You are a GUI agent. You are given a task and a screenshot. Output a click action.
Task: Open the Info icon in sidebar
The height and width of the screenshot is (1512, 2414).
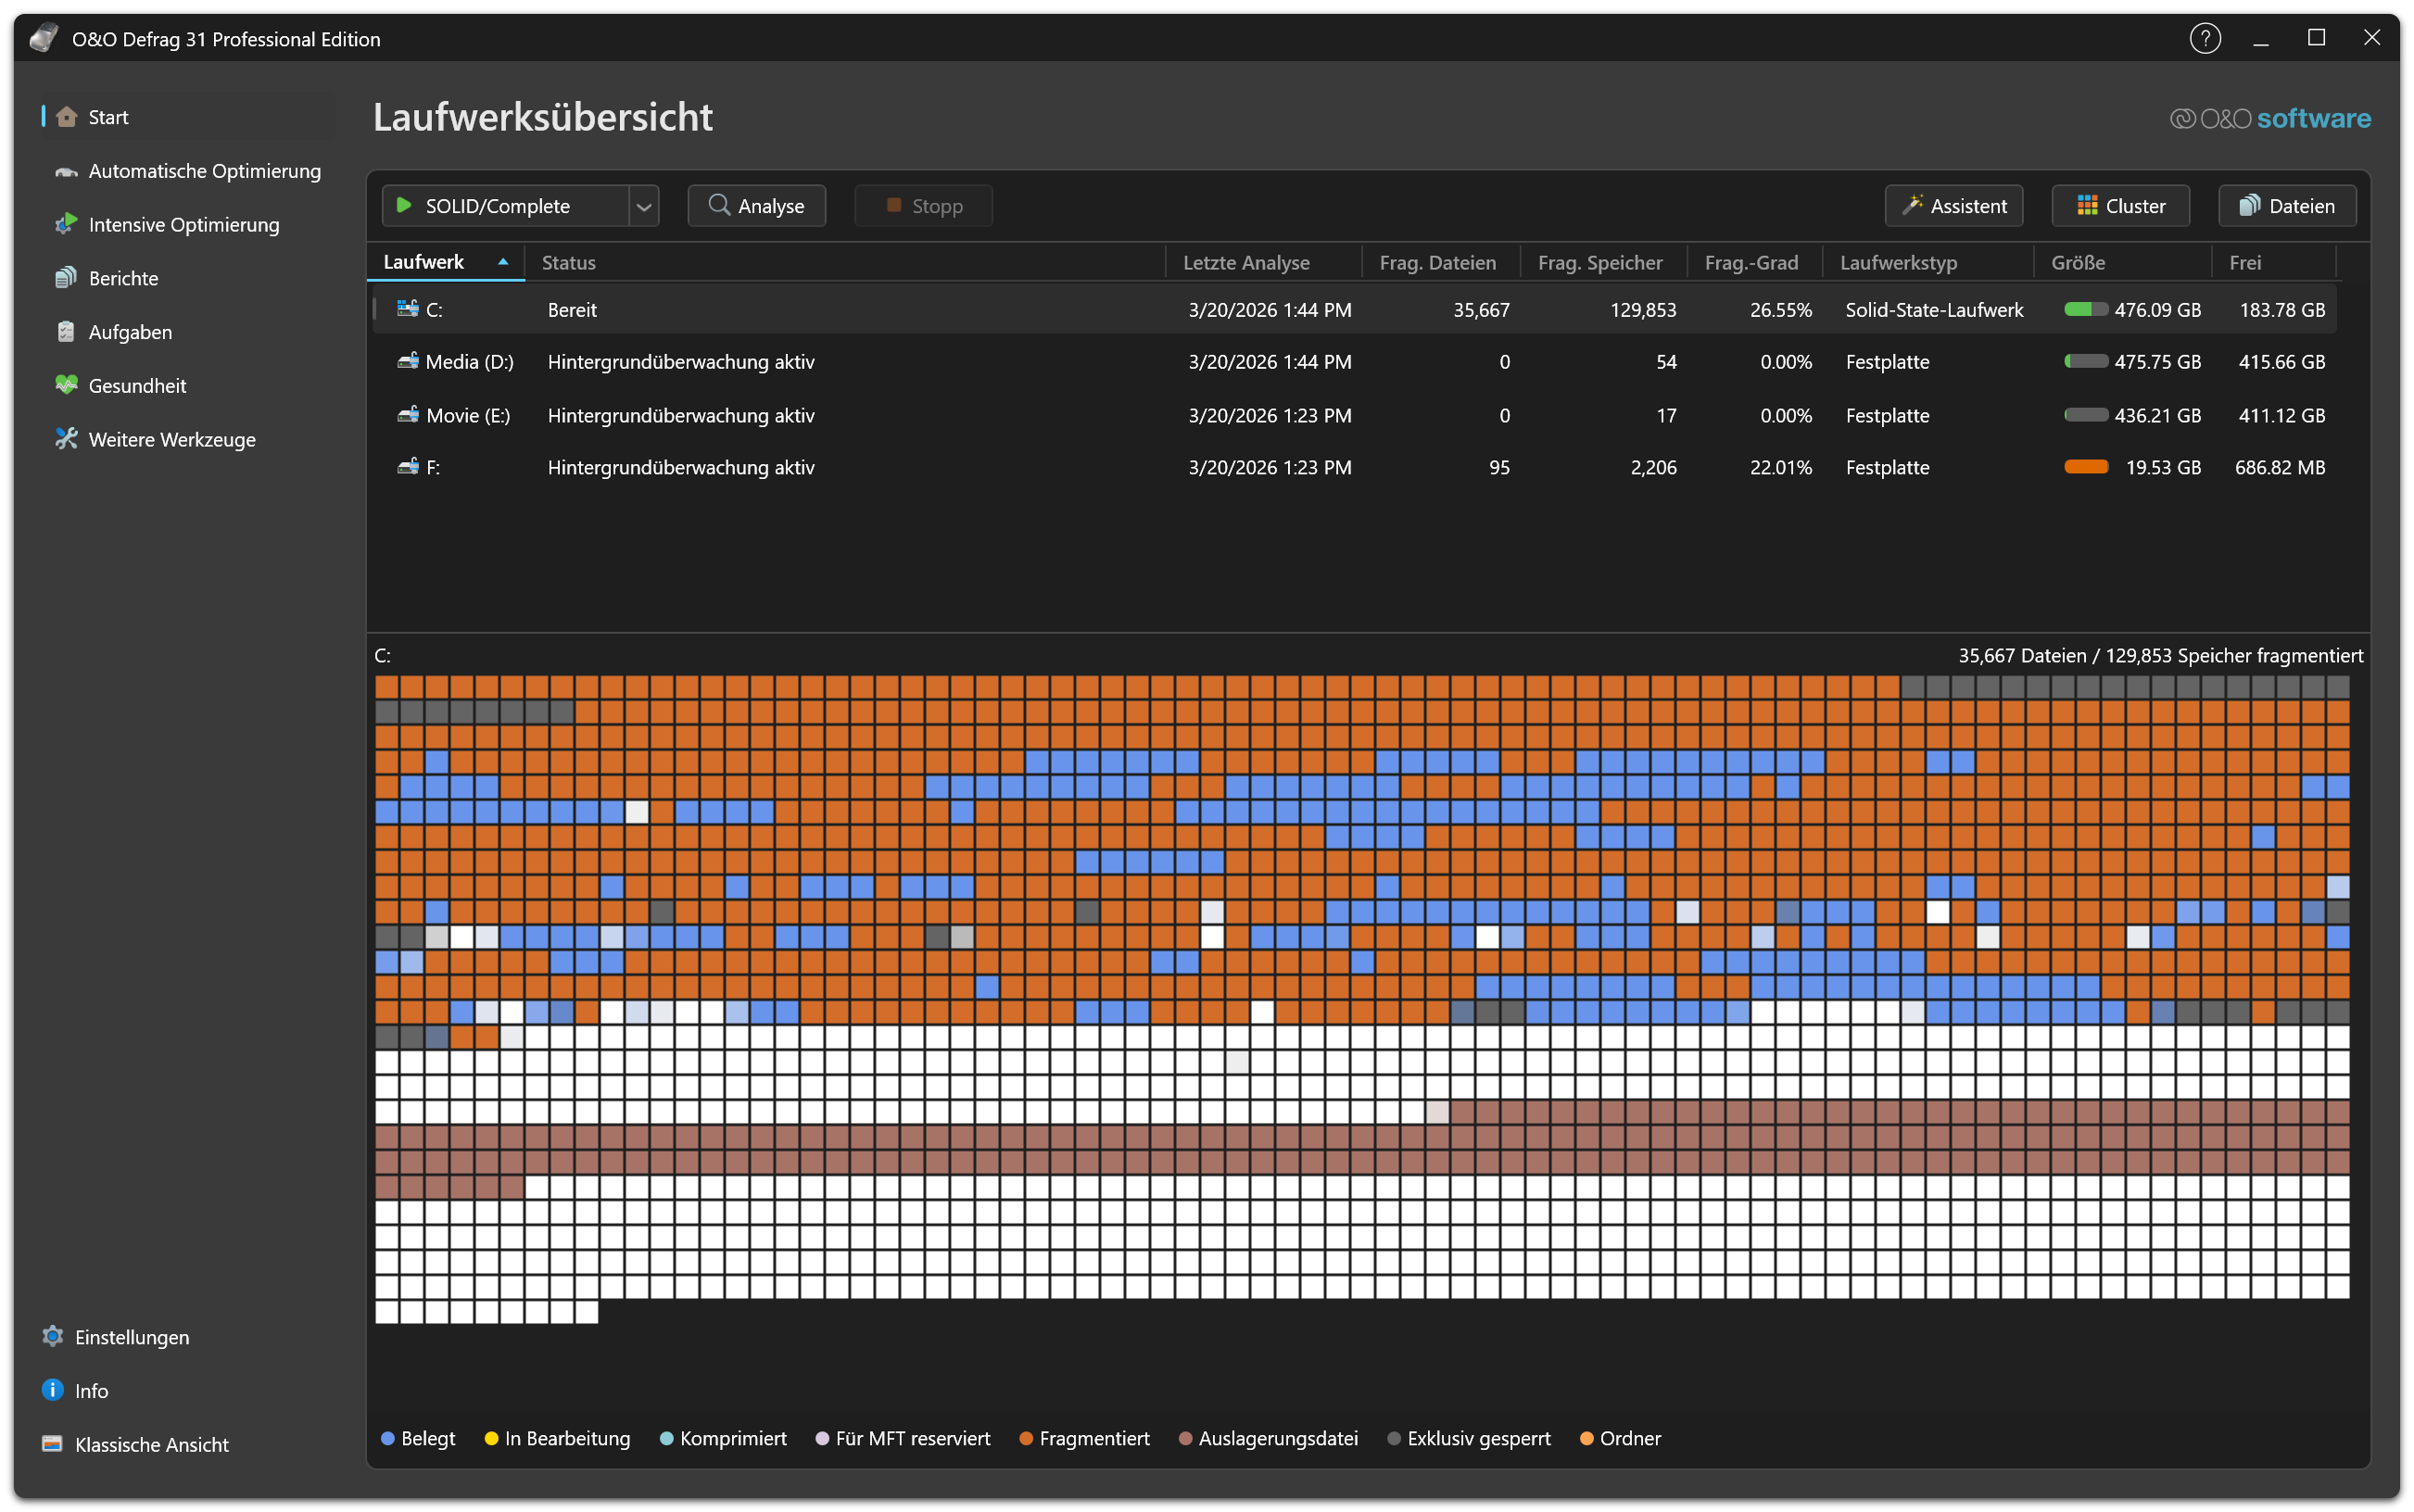click(53, 1390)
